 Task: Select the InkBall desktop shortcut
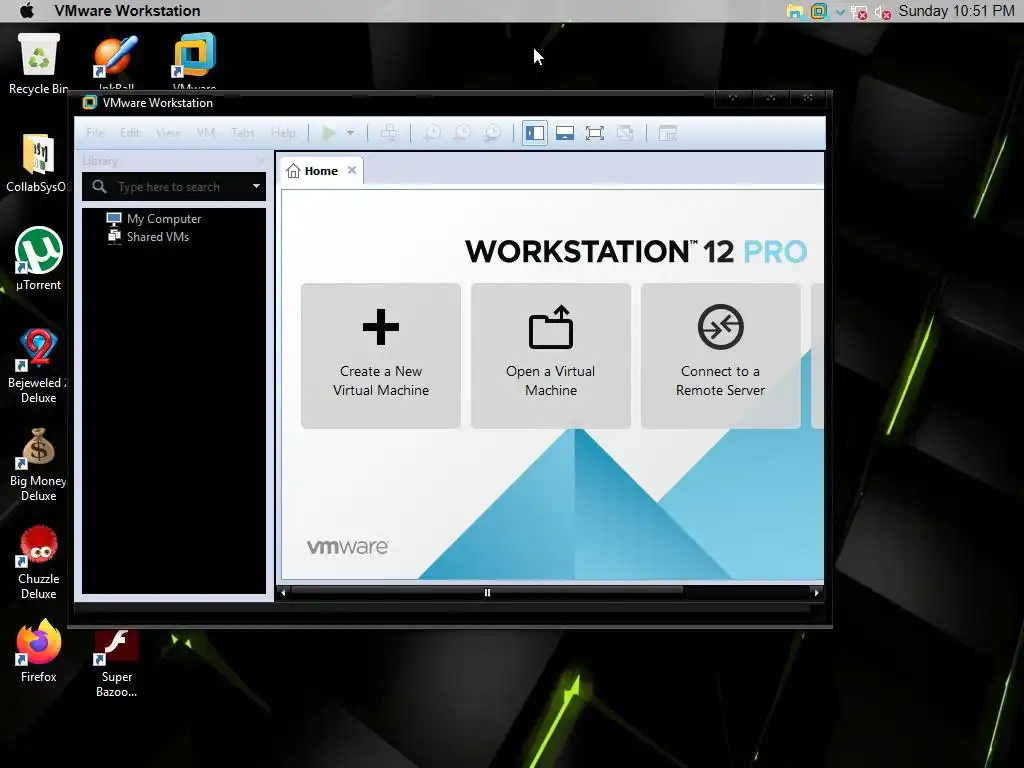[x=116, y=63]
